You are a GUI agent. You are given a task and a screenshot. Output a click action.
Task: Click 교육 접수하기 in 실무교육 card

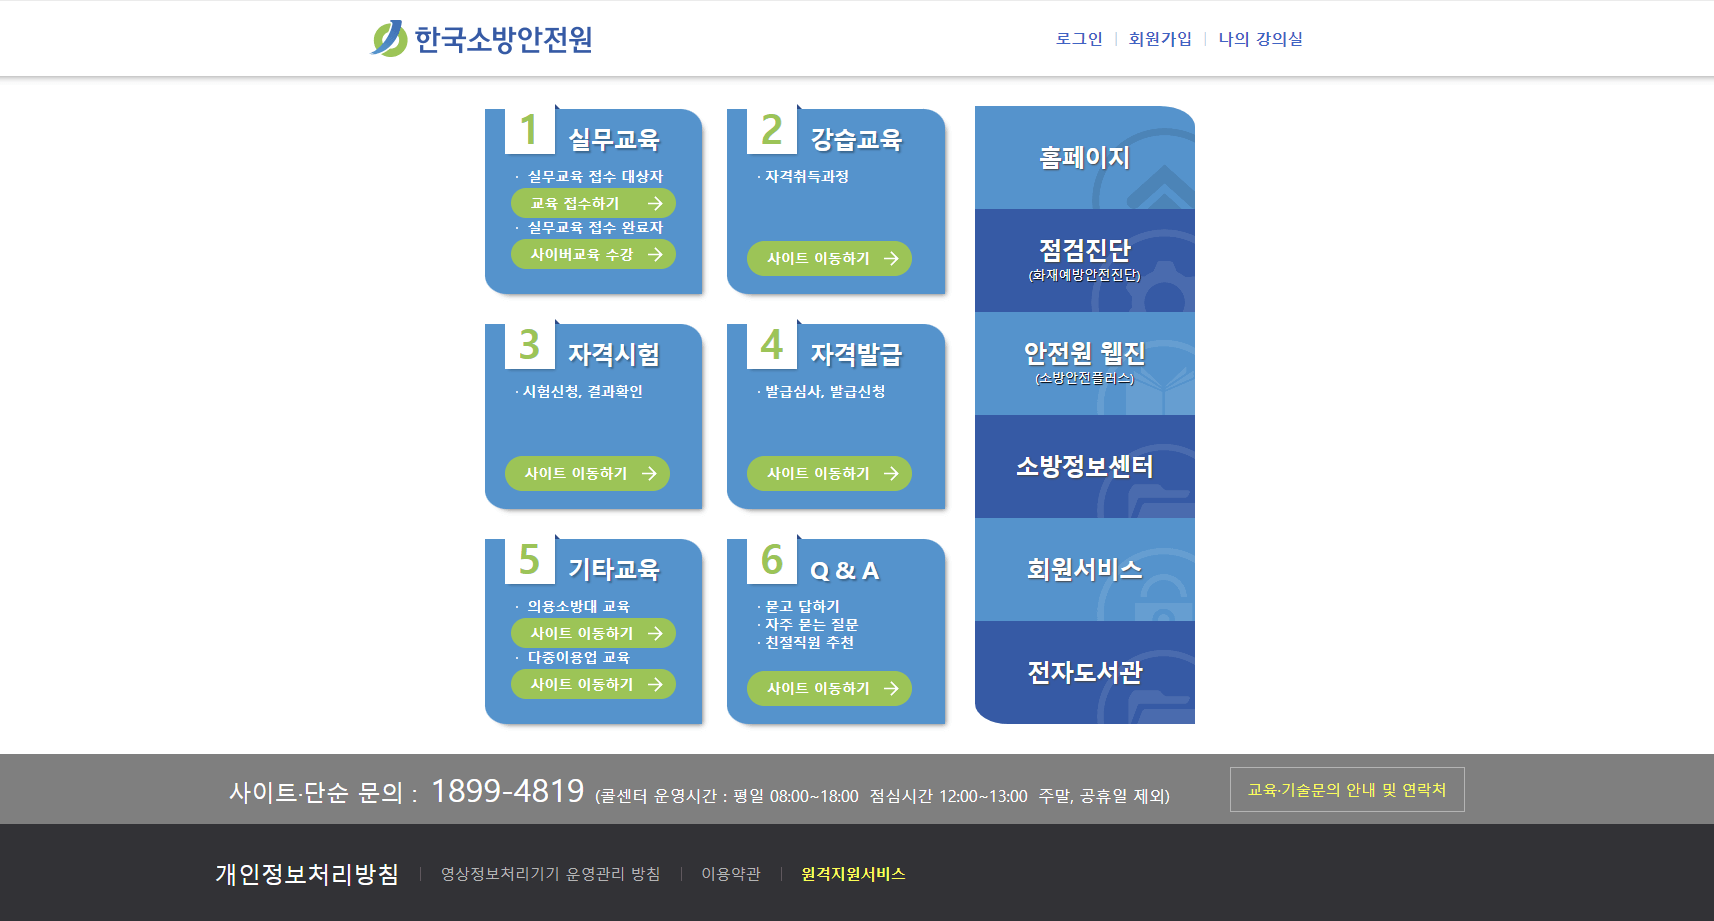coord(592,202)
